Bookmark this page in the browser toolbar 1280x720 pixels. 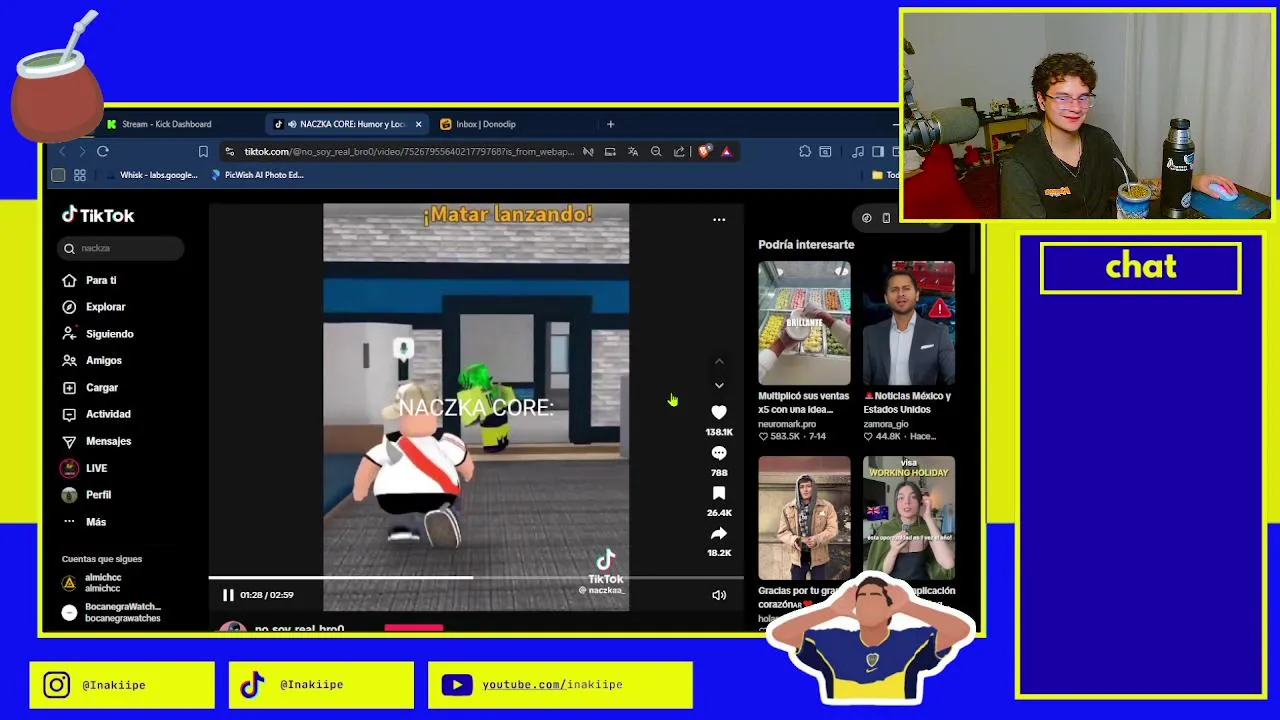pyautogui.click(x=203, y=151)
